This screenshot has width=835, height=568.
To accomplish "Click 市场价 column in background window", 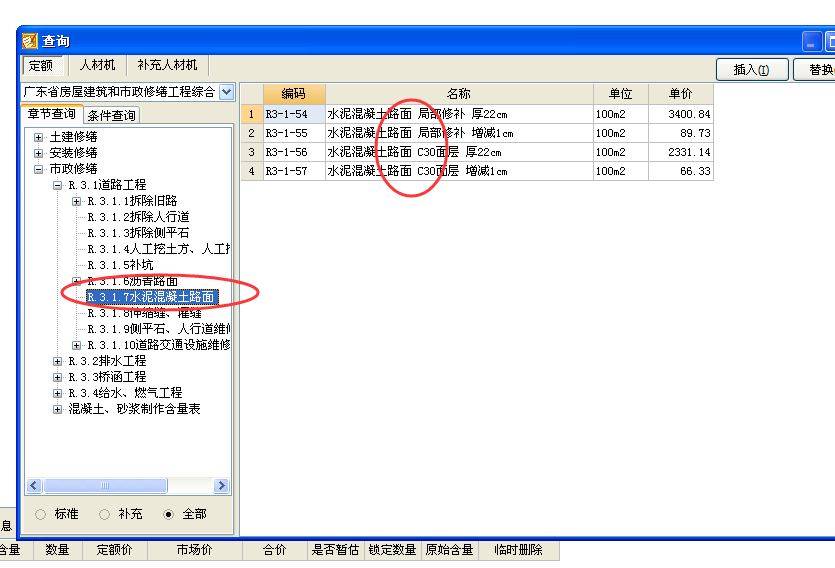I will click(194, 550).
